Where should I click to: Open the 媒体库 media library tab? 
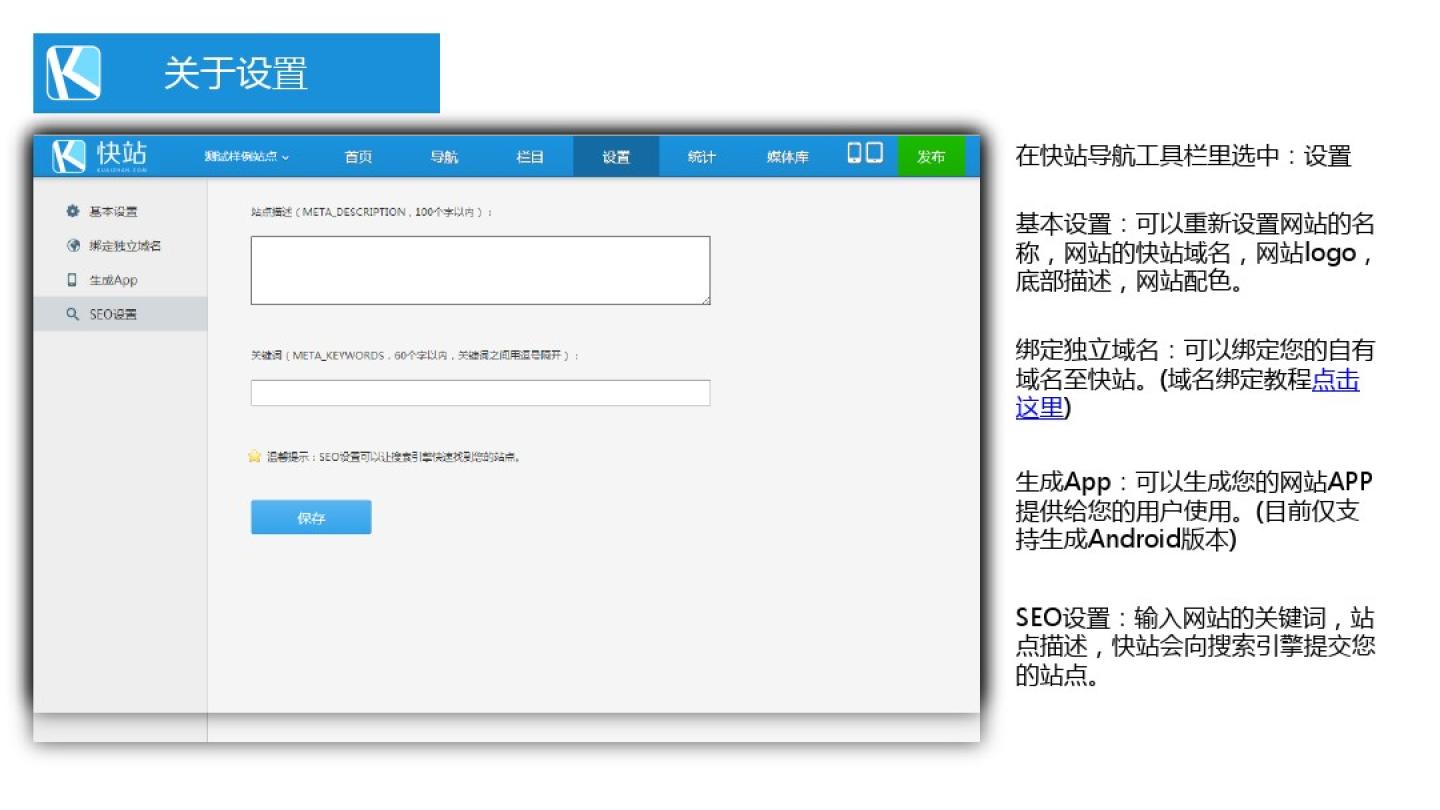tap(788, 157)
